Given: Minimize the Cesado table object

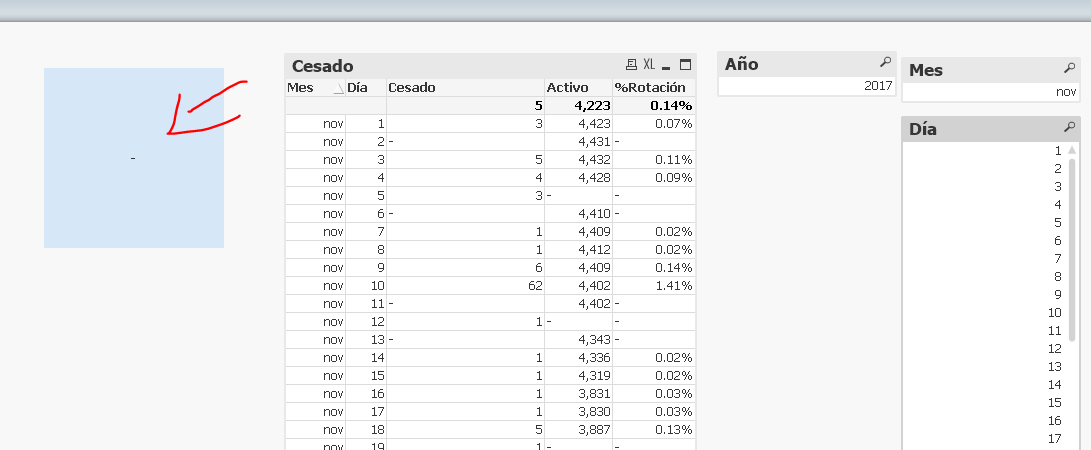Looking at the screenshot, I should click(x=667, y=65).
